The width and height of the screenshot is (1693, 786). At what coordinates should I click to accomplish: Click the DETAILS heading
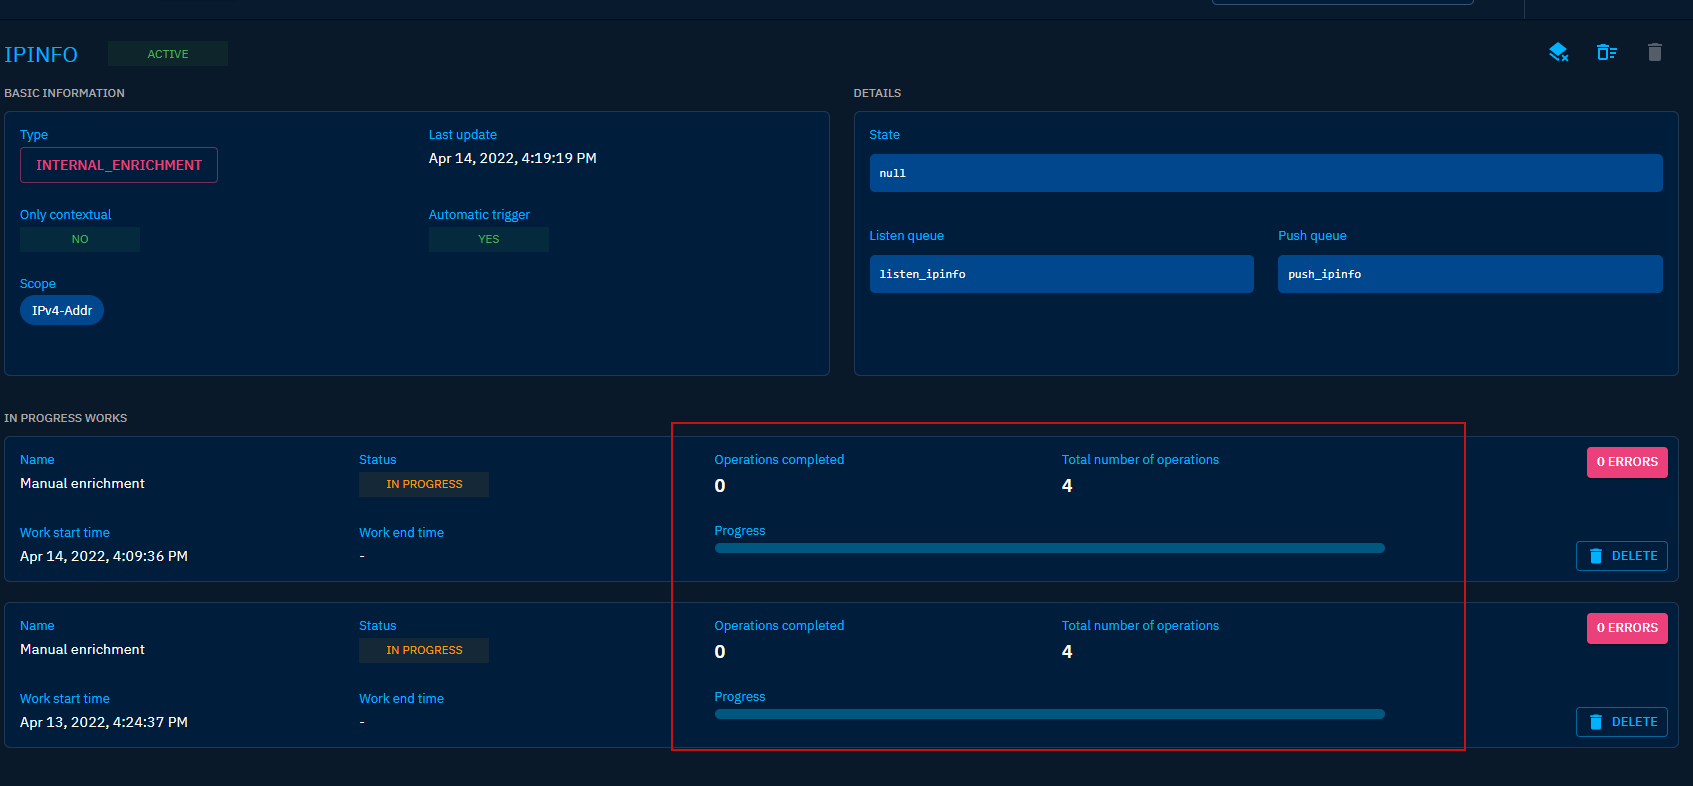click(x=877, y=93)
